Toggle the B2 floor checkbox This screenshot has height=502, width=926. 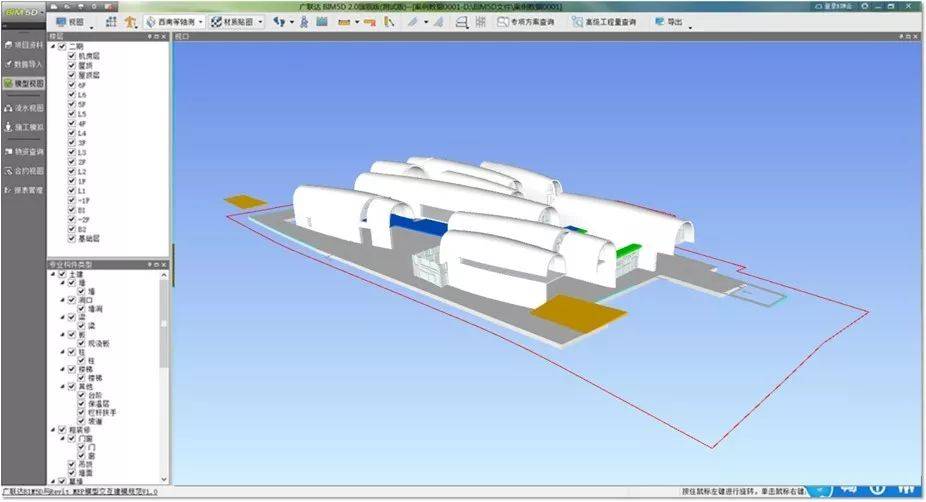tap(72, 229)
